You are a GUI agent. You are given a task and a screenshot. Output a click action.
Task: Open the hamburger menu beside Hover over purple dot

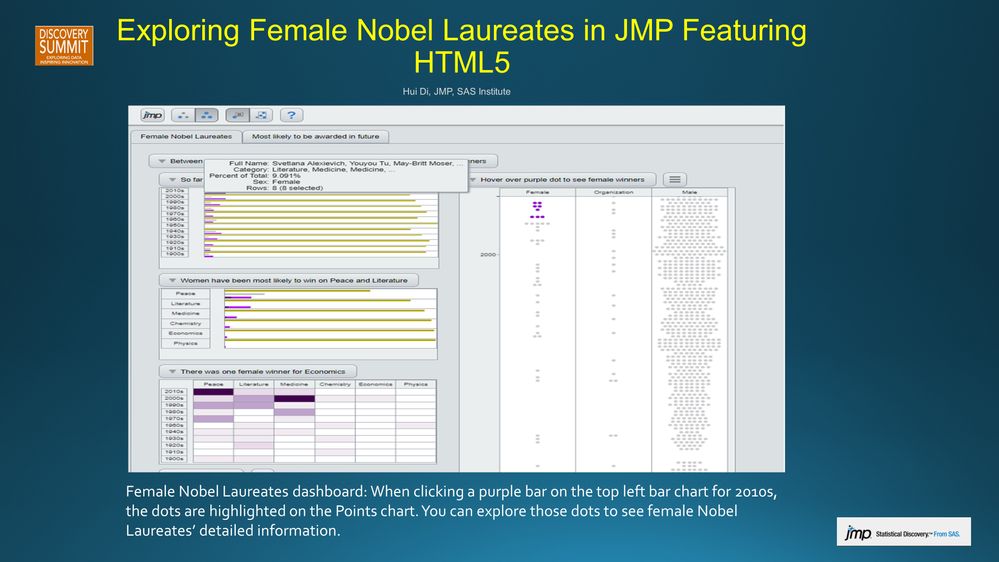coord(675,180)
